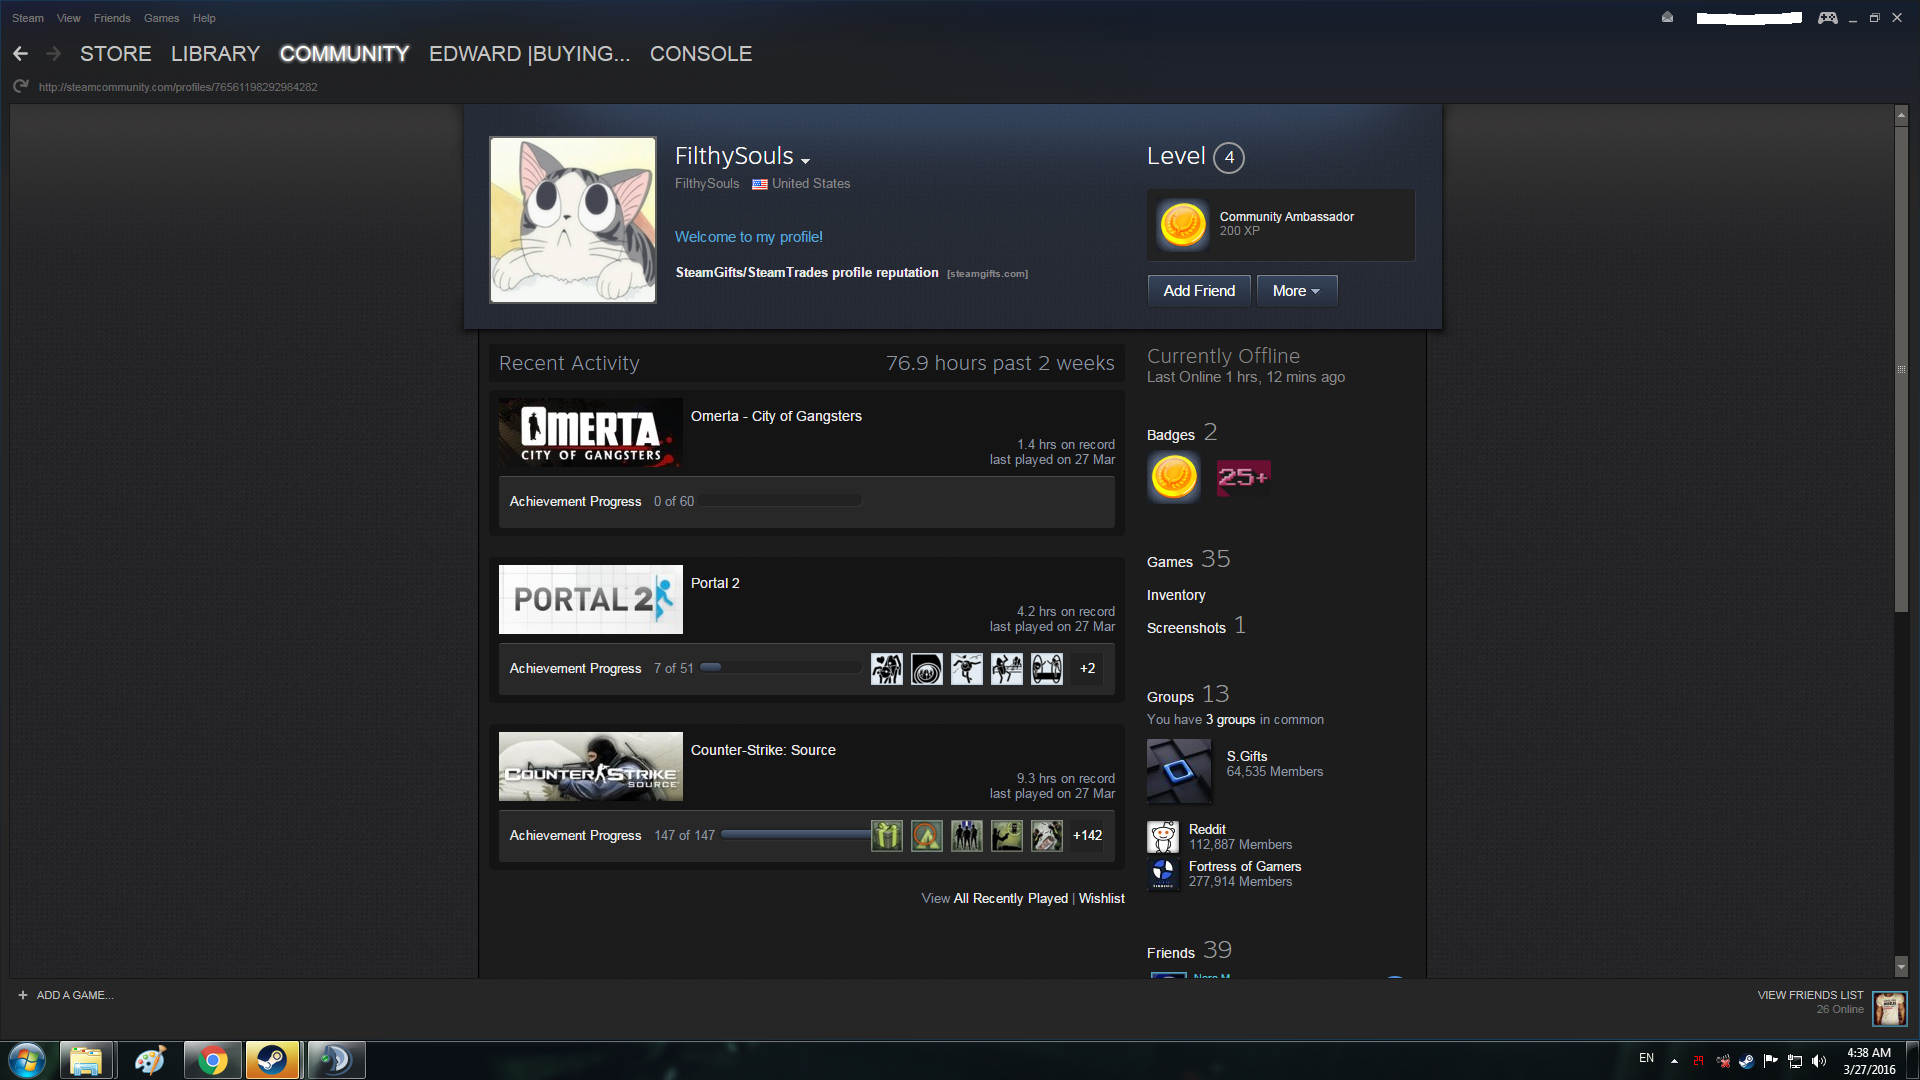
Task: Expand the More dropdown button
Action: (x=1296, y=291)
